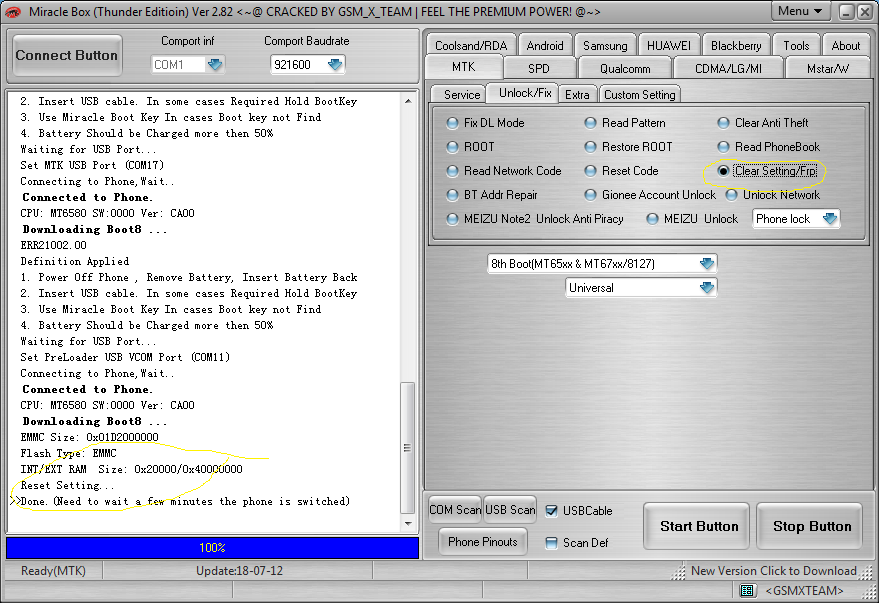Click the 'EMMC Size: 0x01D2000000' log line
The width and height of the screenshot is (879, 603).
[x=90, y=437]
